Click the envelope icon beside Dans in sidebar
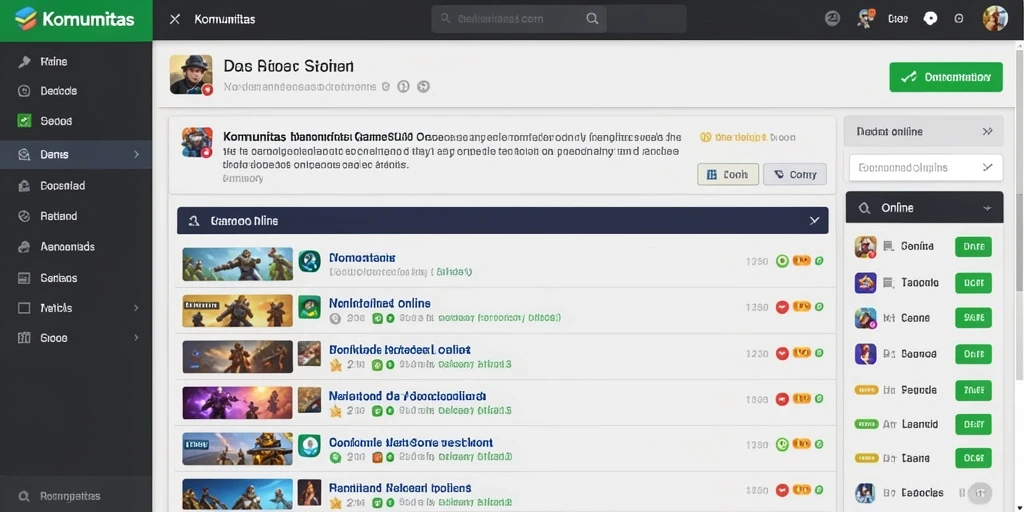Screen dimensions: 1024x512 (x=24, y=155)
